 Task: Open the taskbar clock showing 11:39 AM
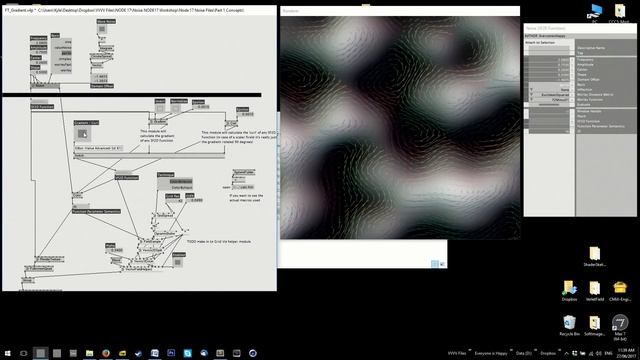tap(626, 353)
